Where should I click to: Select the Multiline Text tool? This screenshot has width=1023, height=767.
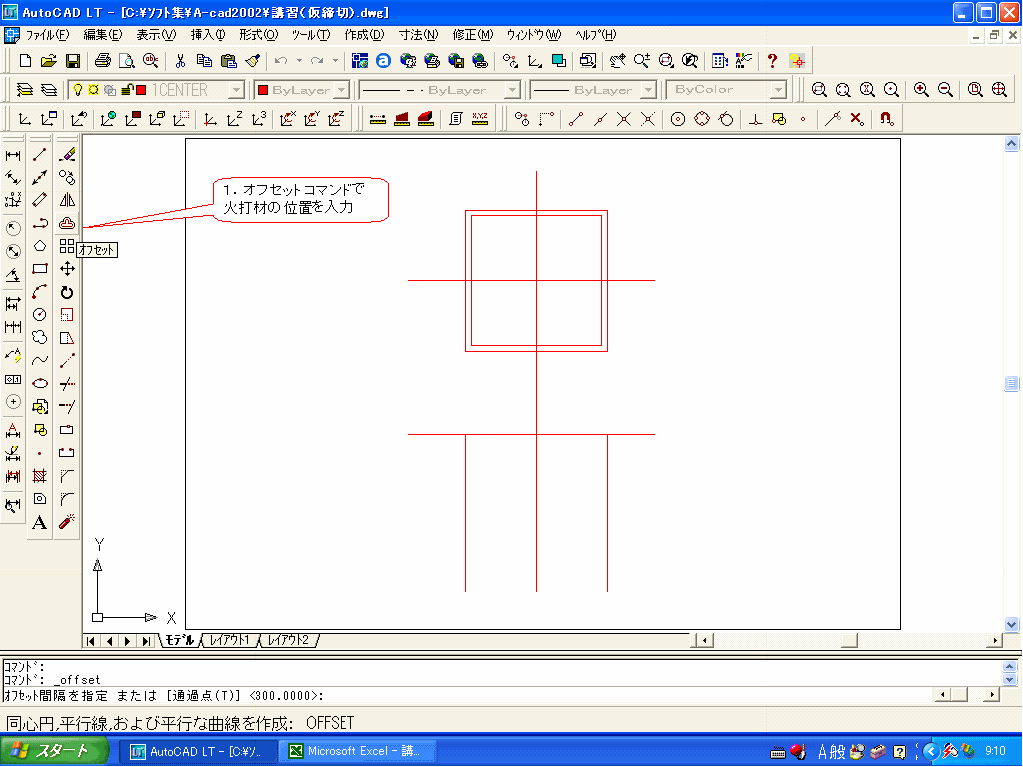[x=40, y=522]
